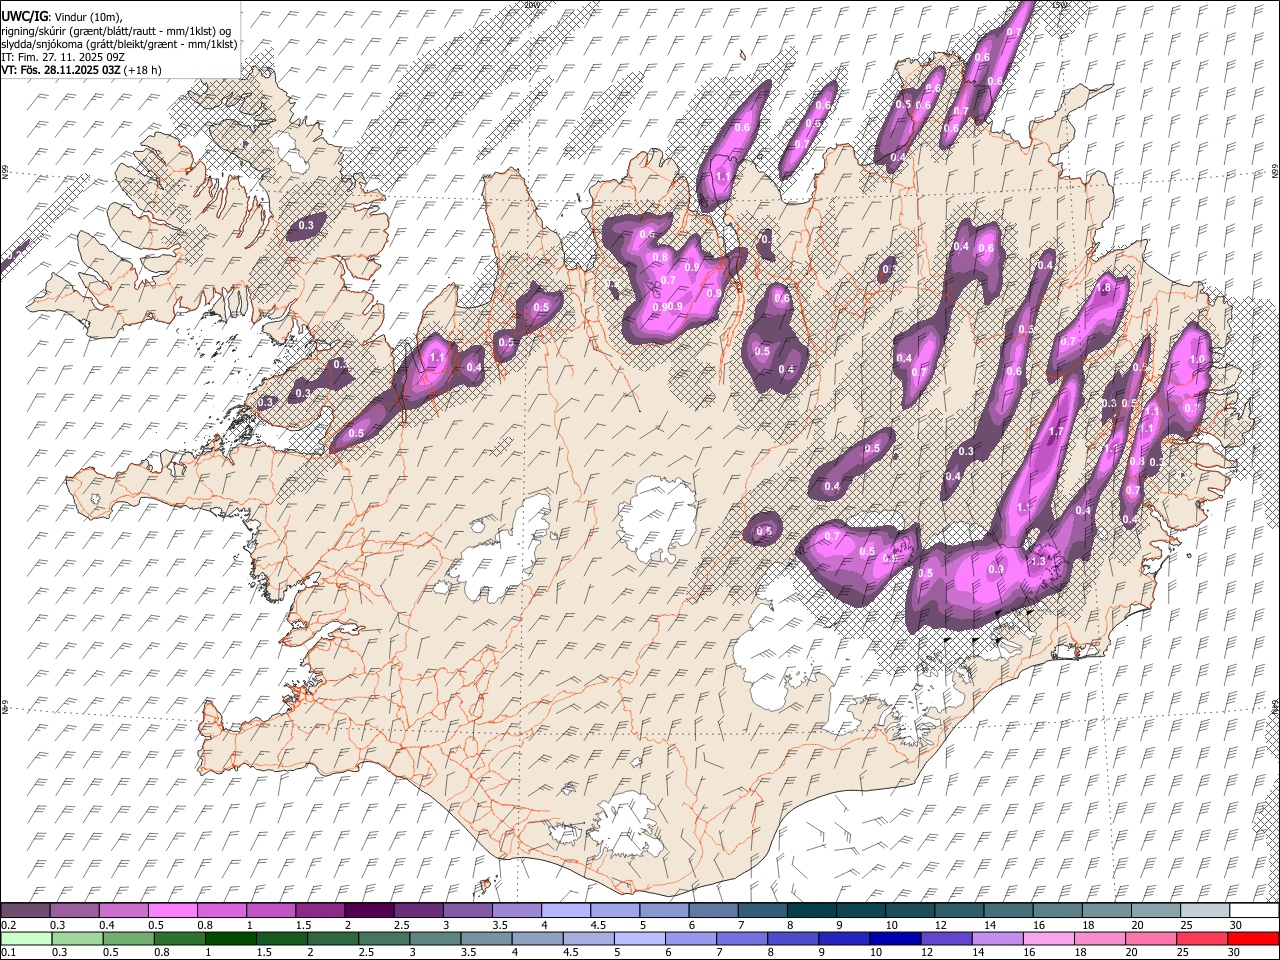Image resolution: width=1280 pixels, height=960 pixels.
Task: Click the lilac 14 swatch in lower legend
Action: [998, 938]
